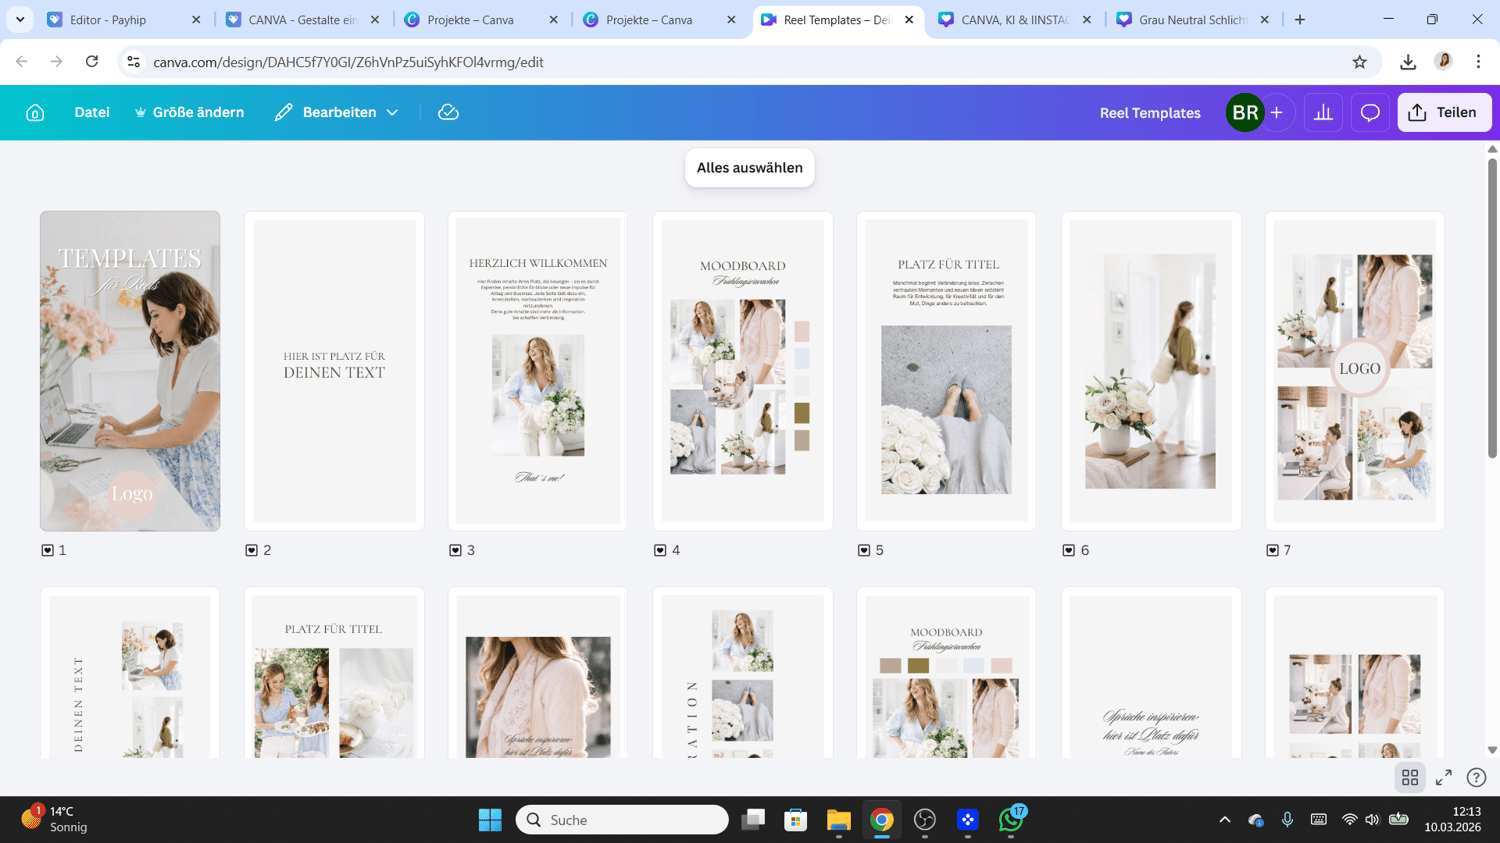The height and width of the screenshot is (843, 1500).
Task: Open the comments speech bubble icon
Action: point(1370,113)
